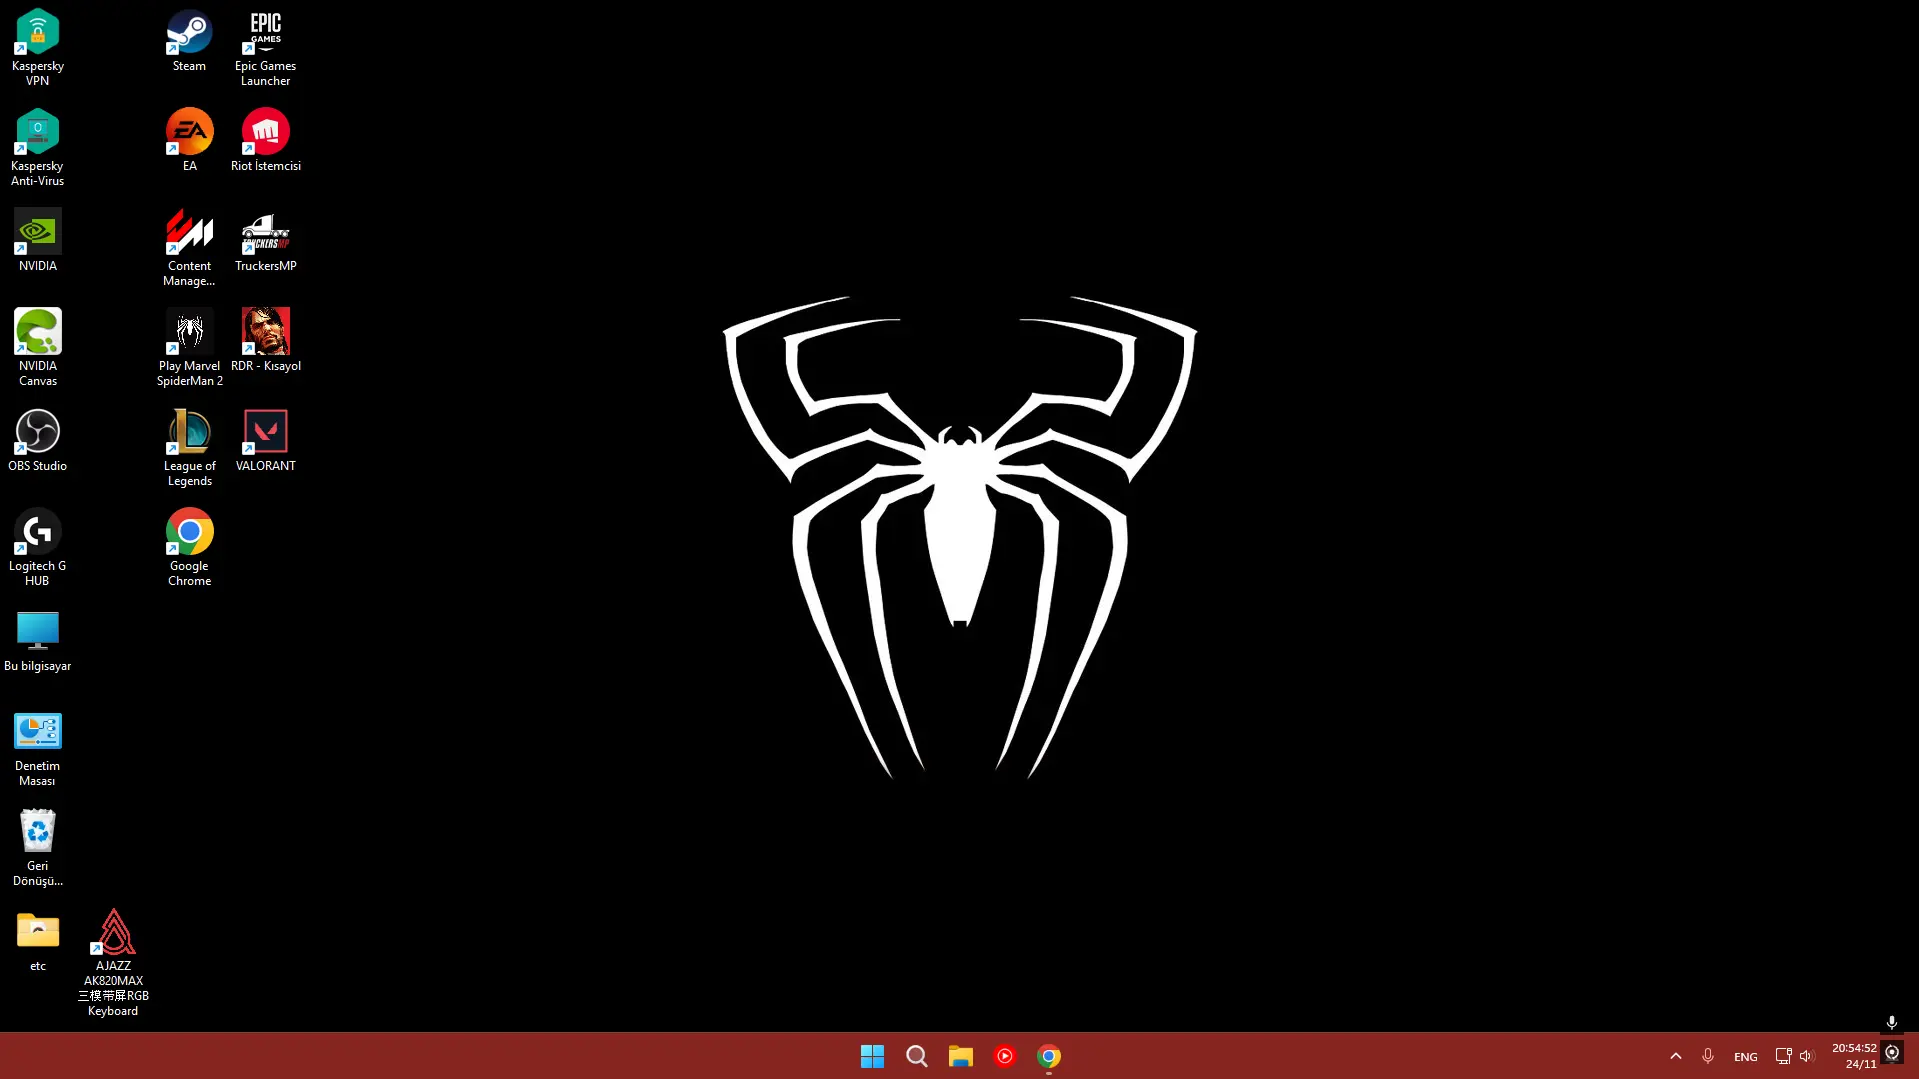Image resolution: width=1919 pixels, height=1079 pixels.
Task: Select NVIDIA Canvas desktop icon
Action: point(37,347)
